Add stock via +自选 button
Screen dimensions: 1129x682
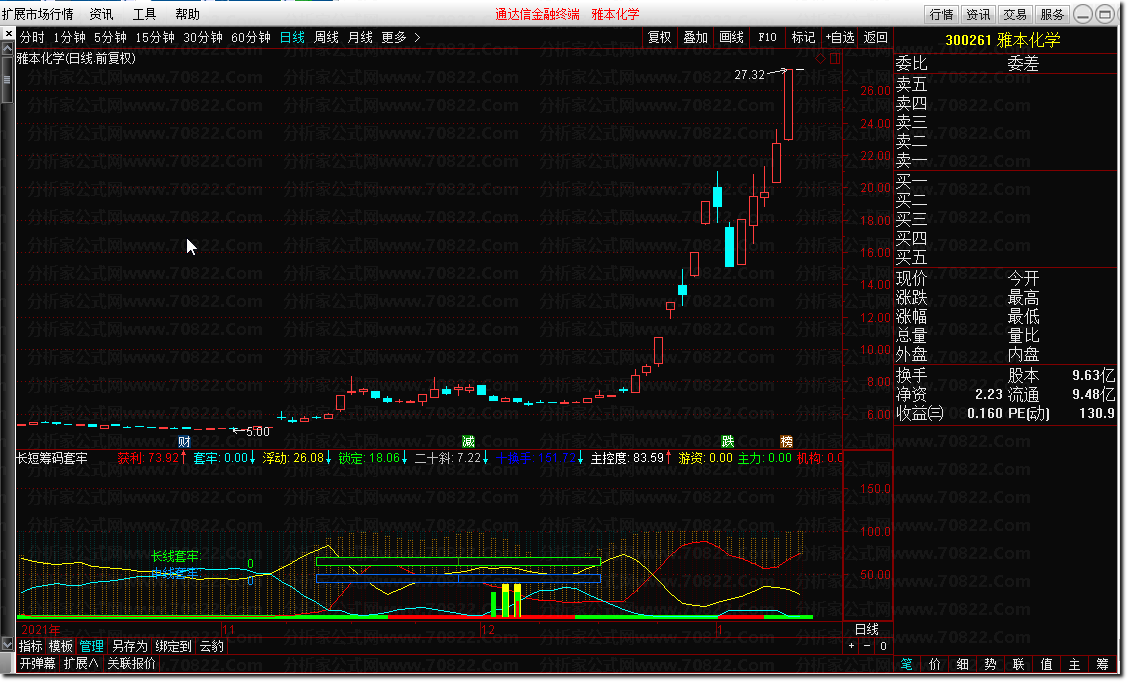(840, 37)
